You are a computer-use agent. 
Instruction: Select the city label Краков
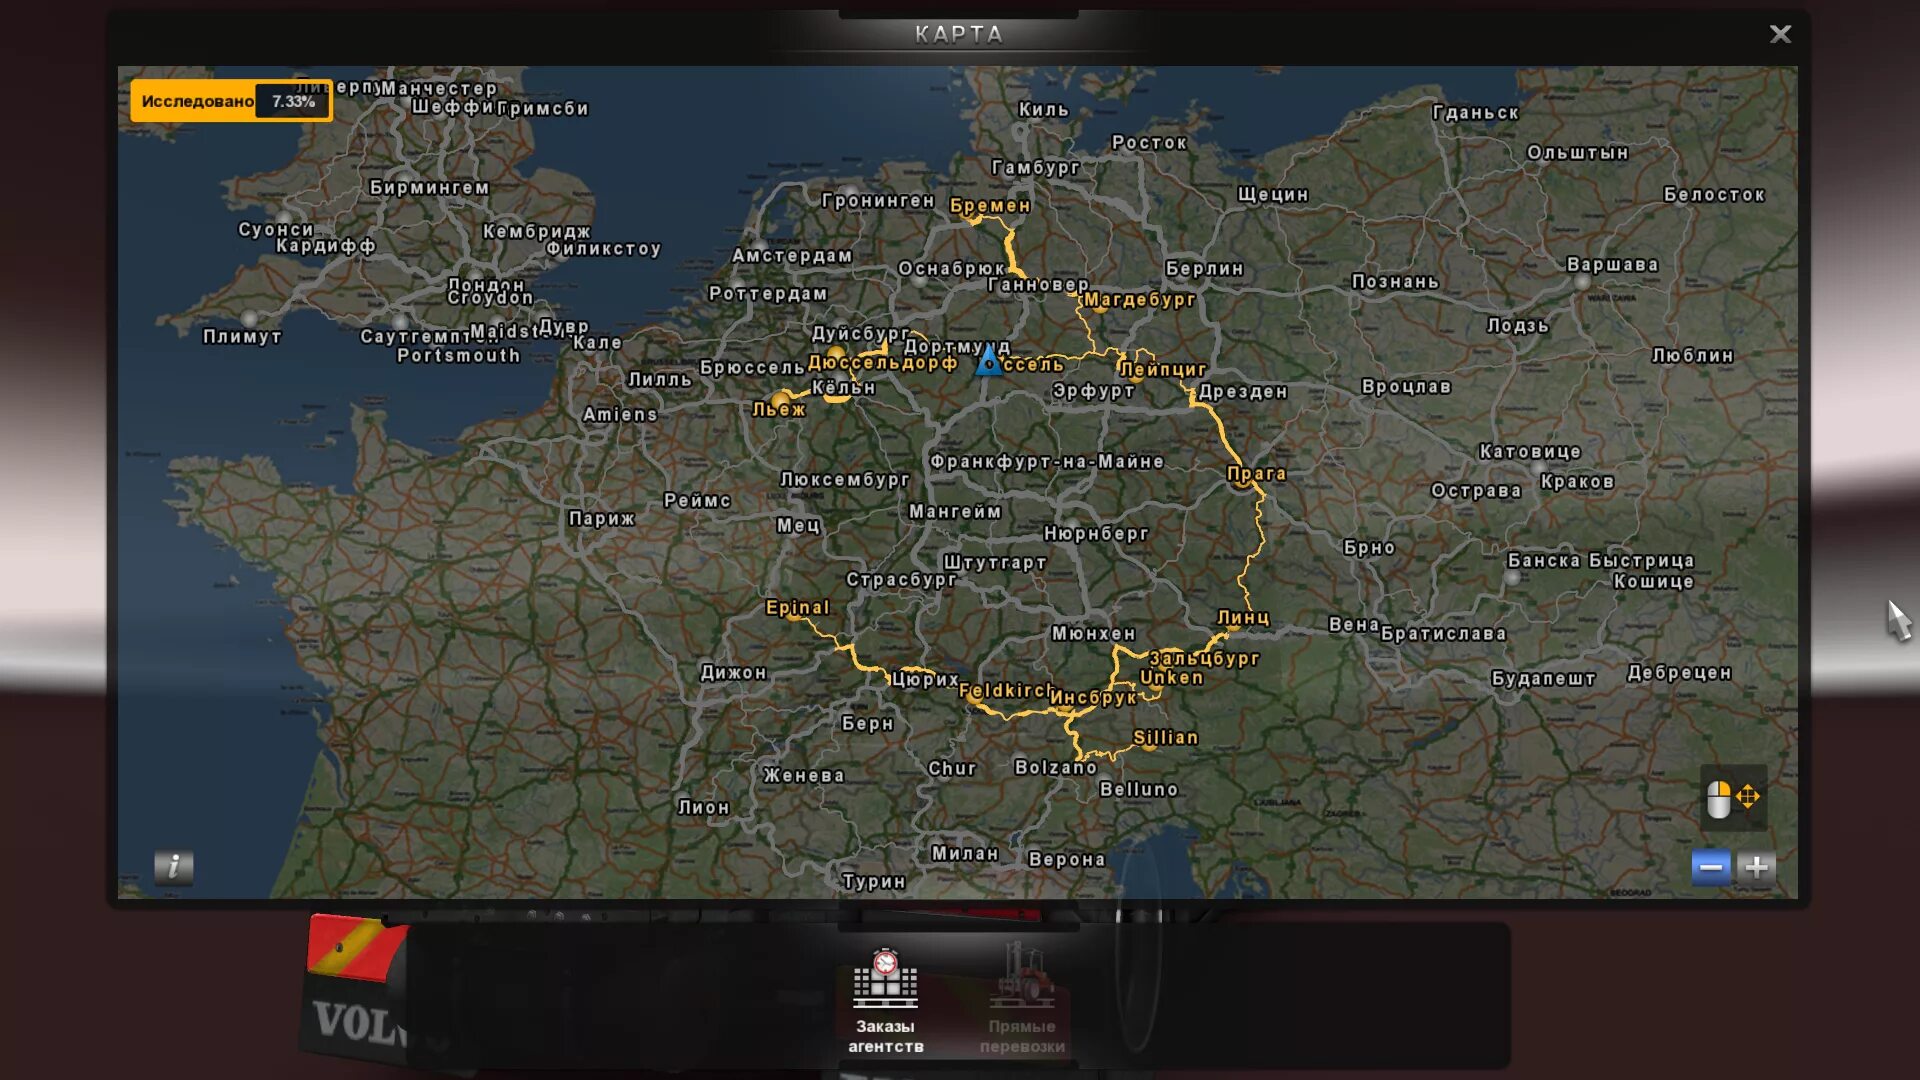(1577, 482)
